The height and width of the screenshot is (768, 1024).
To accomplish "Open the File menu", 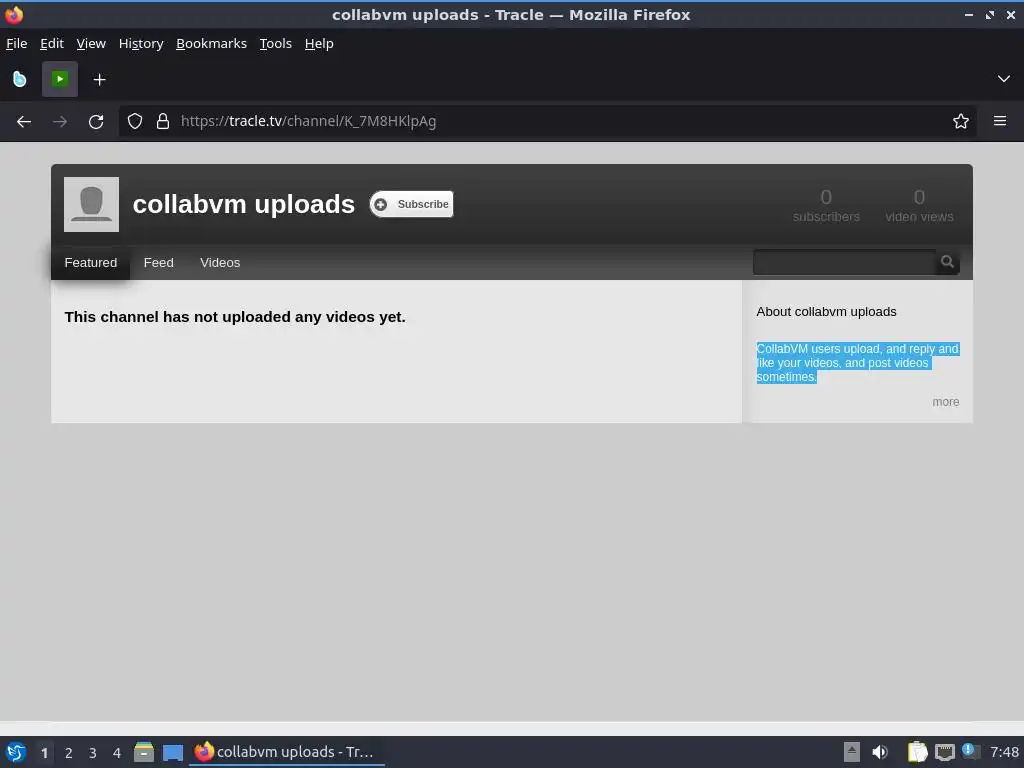I will click(x=16, y=44).
